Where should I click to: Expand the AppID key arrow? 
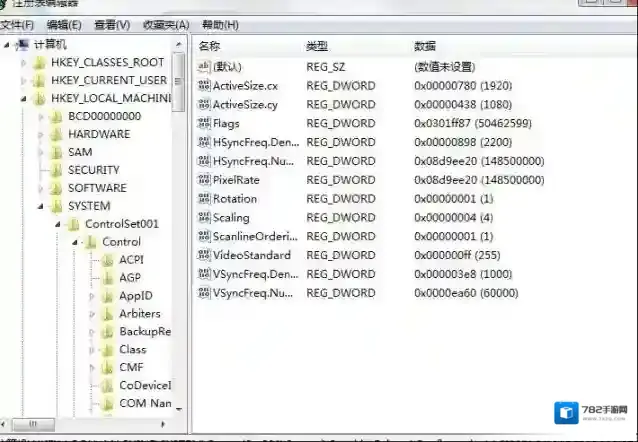[x=92, y=296]
